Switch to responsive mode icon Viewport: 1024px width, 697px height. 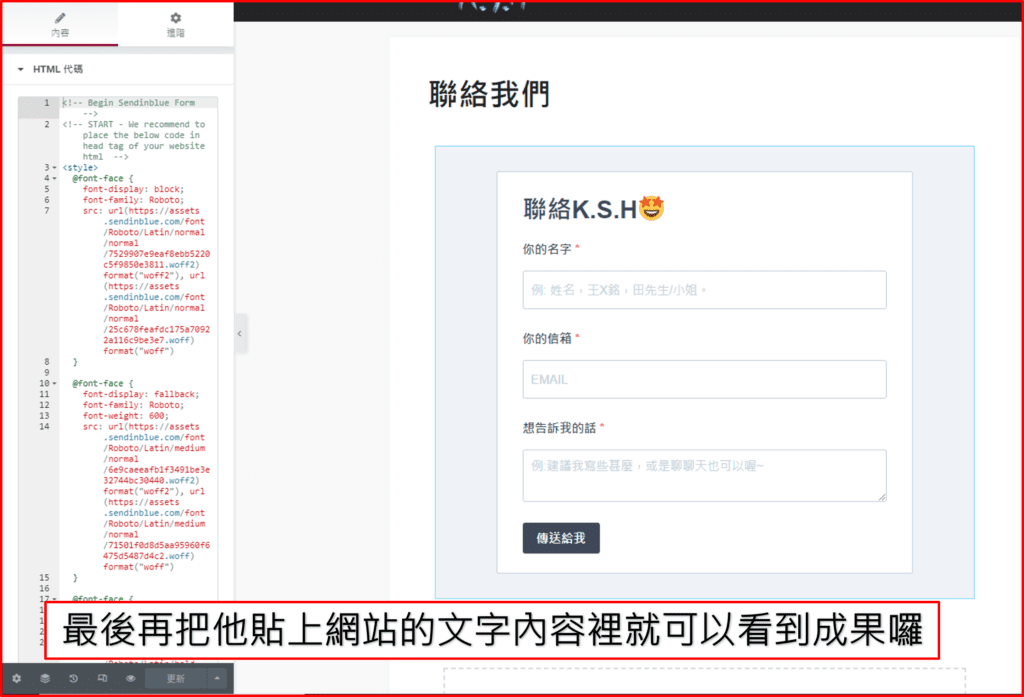(x=102, y=678)
